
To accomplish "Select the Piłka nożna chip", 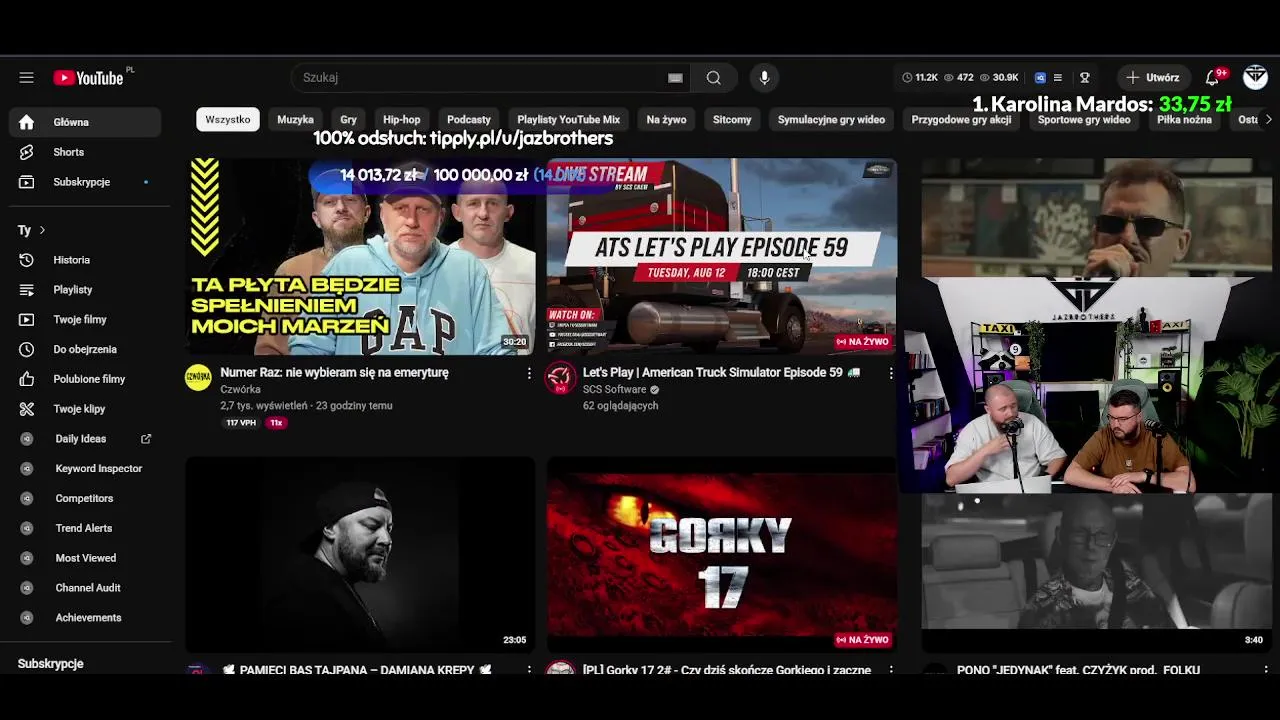I will click(1184, 119).
